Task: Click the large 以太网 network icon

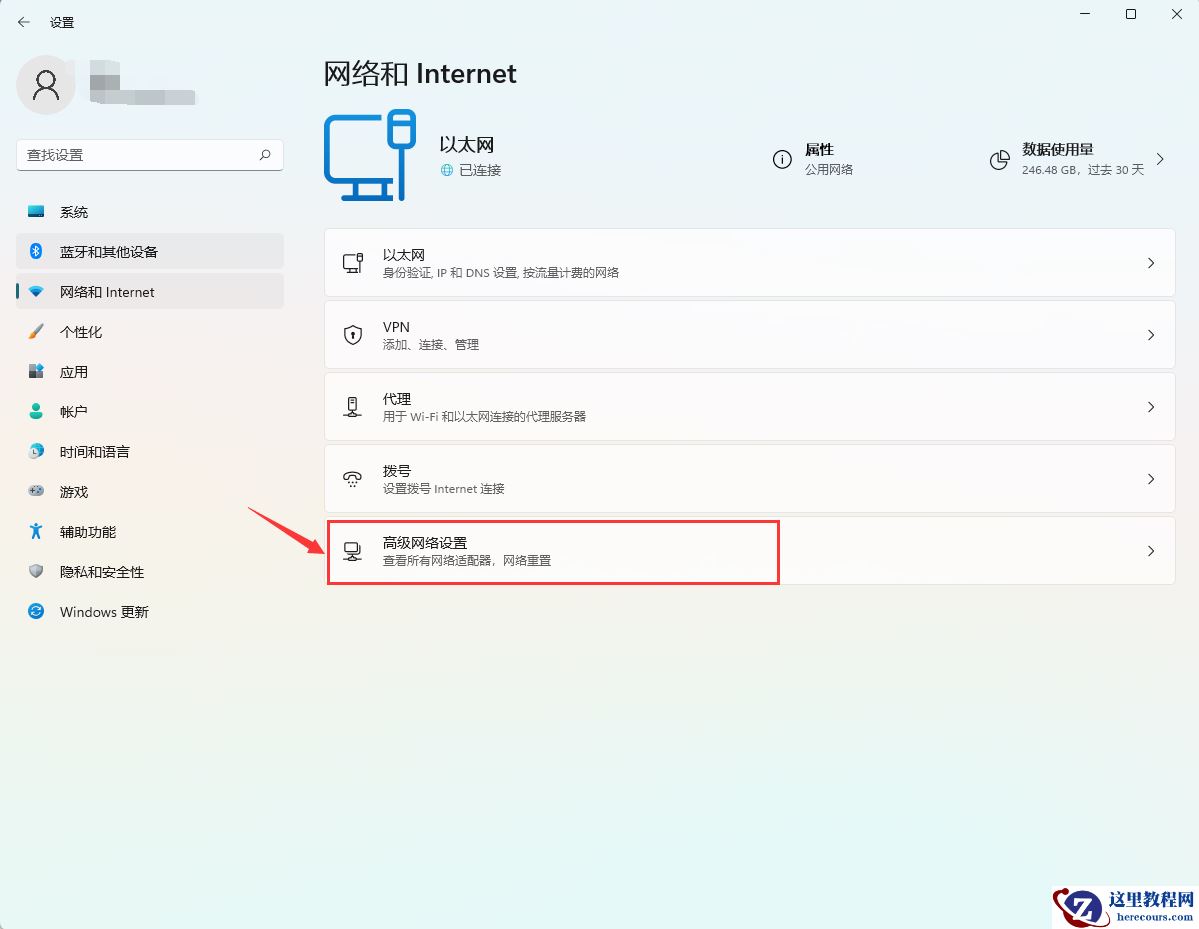Action: point(370,155)
